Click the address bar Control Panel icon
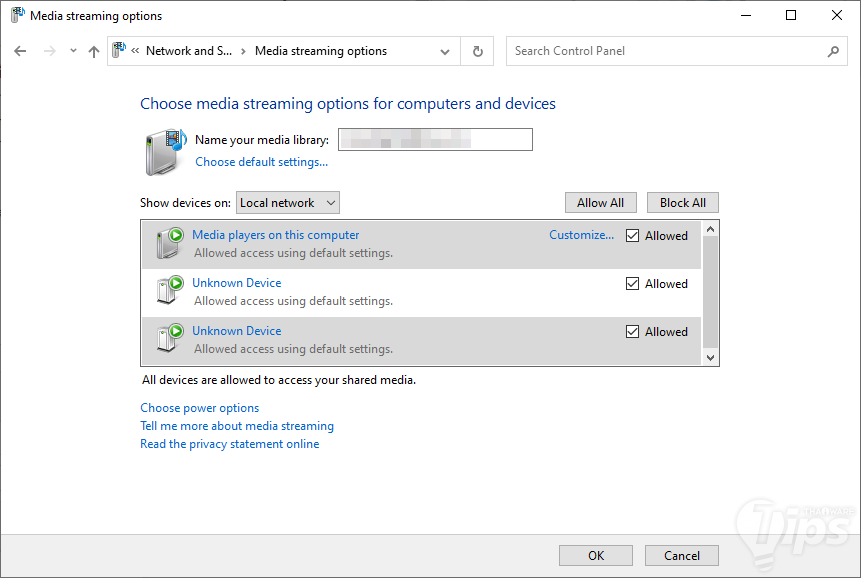Viewport: 861px width, 578px height. (120, 51)
